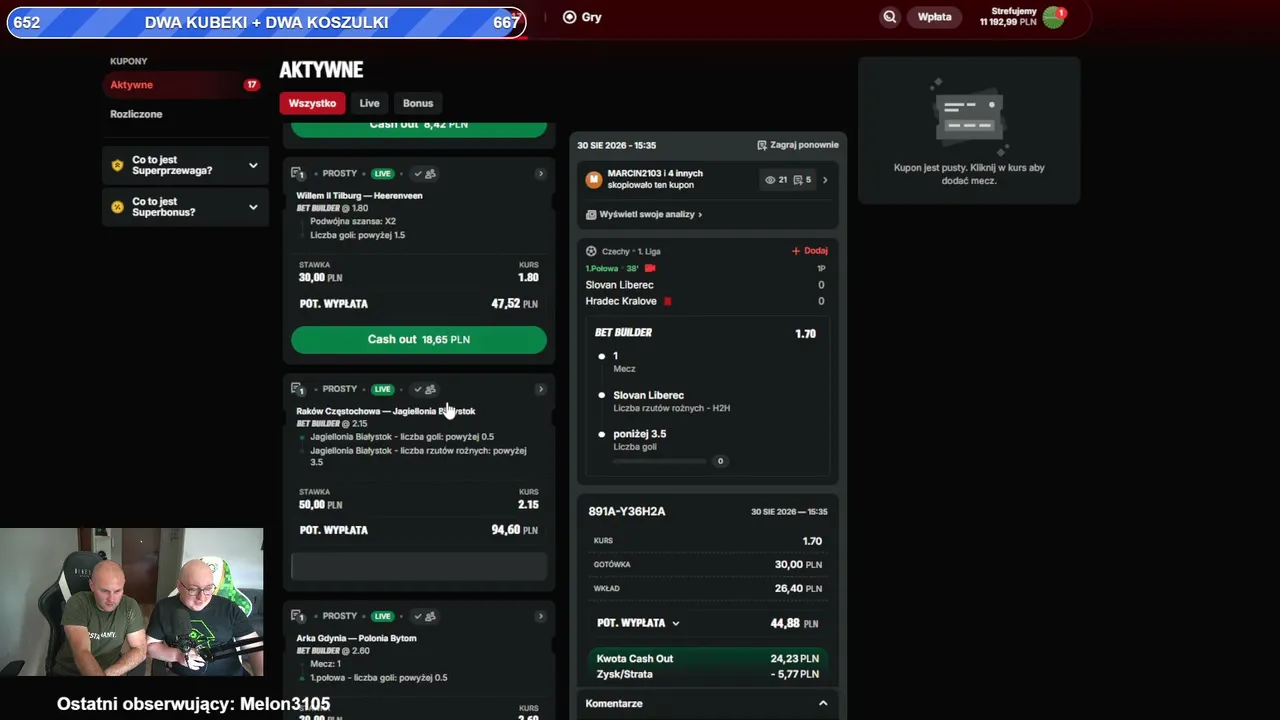Click the red 17 badge beside Aktywne
1280x720 pixels.
click(252, 85)
